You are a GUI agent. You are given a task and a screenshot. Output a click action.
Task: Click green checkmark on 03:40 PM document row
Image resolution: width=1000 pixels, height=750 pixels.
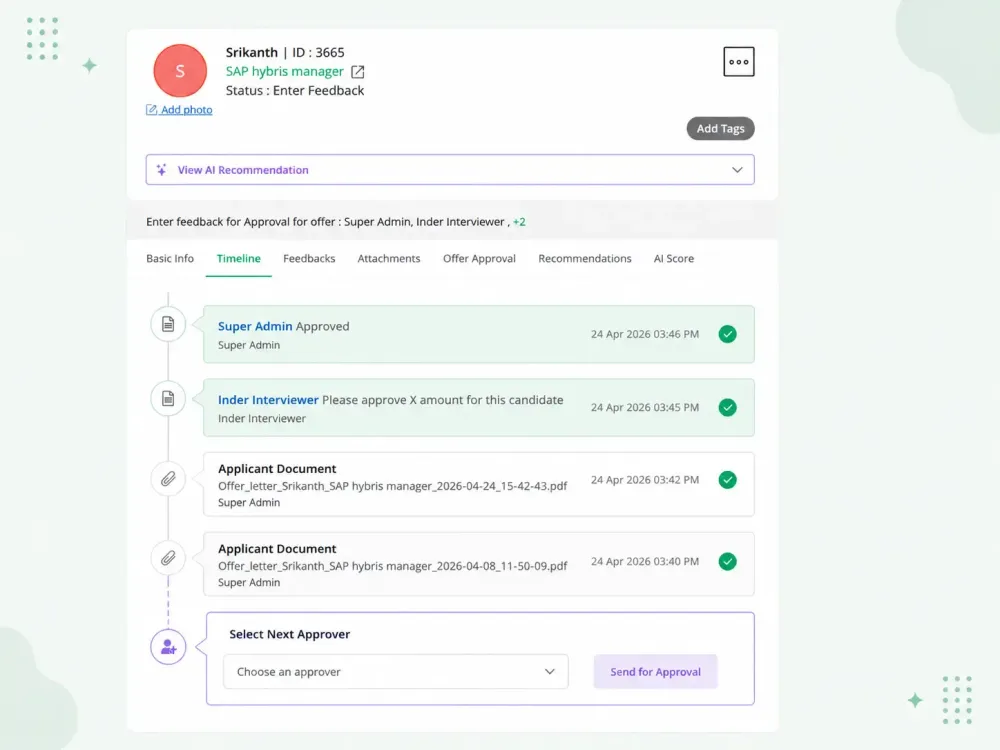[x=727, y=561]
